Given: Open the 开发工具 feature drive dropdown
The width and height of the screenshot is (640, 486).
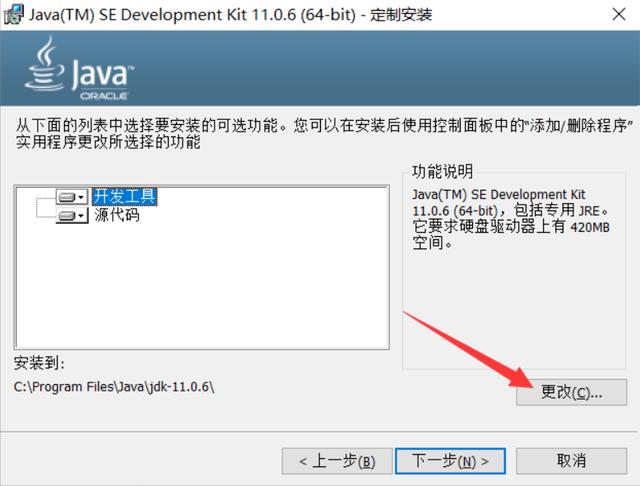Looking at the screenshot, I should pos(72,197).
